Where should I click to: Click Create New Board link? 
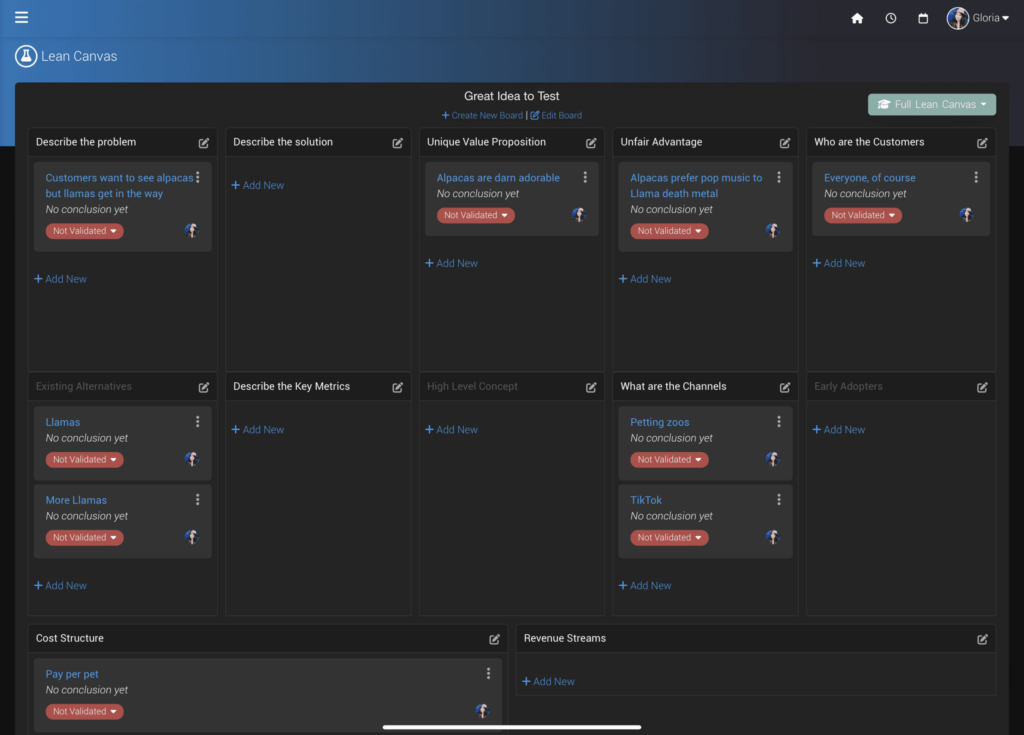pyautogui.click(x=482, y=115)
